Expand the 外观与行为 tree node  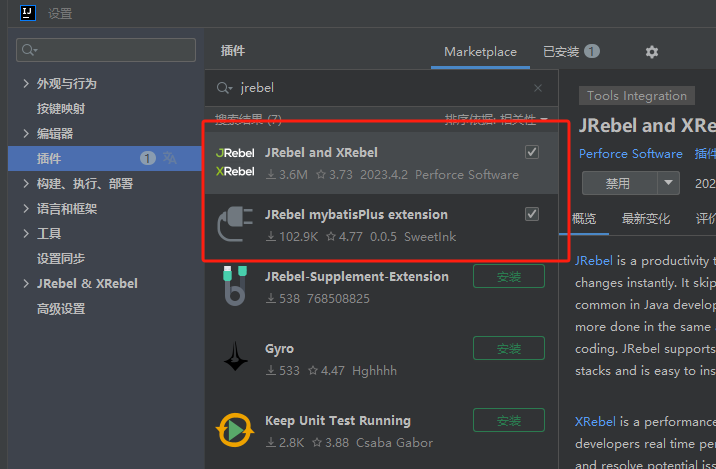point(26,84)
